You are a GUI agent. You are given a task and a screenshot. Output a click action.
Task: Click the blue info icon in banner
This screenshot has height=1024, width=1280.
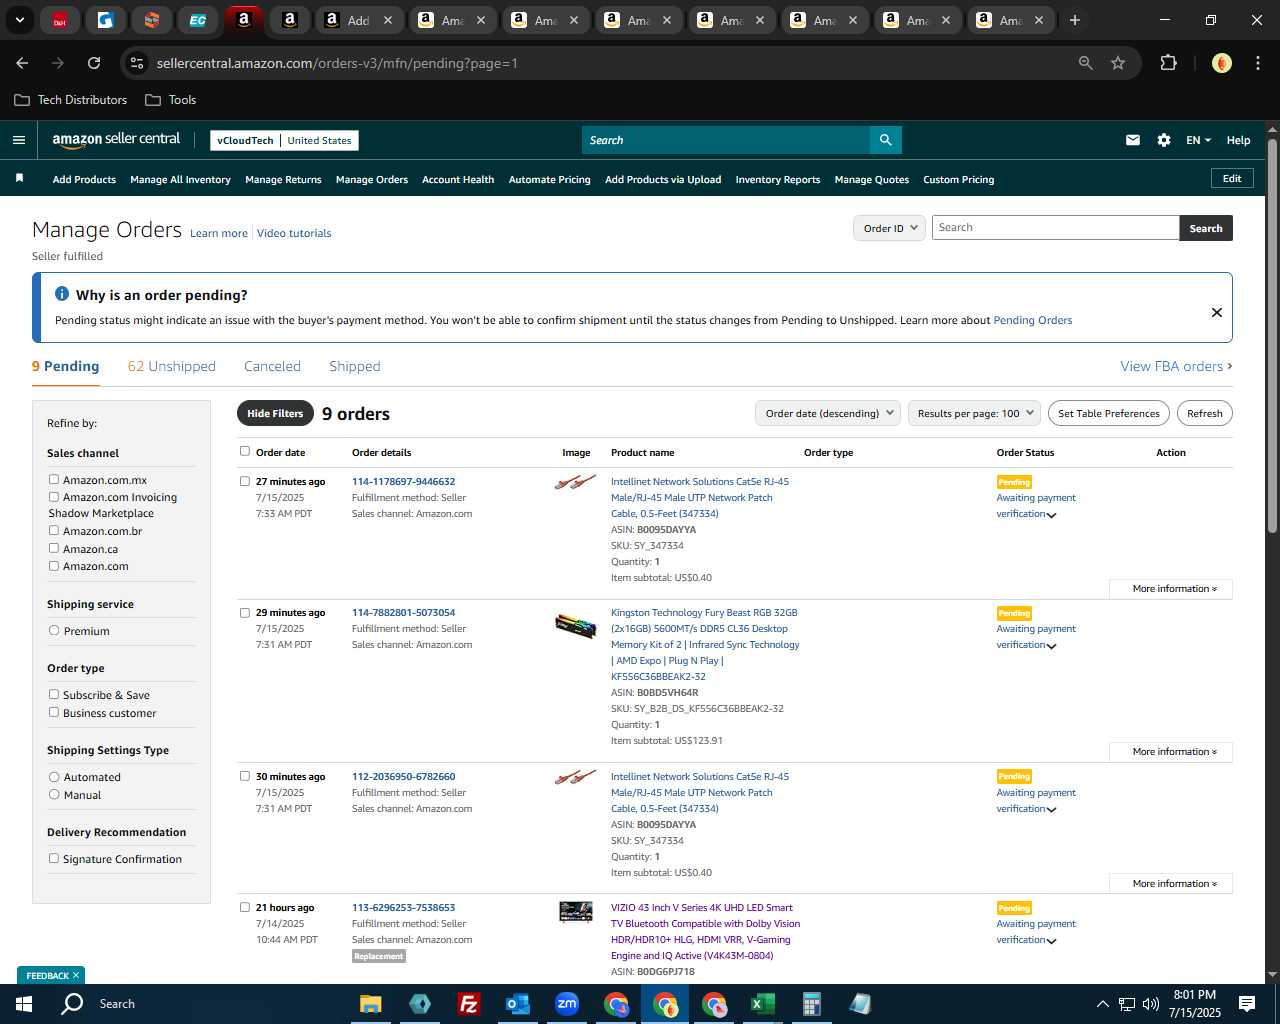pos(62,294)
